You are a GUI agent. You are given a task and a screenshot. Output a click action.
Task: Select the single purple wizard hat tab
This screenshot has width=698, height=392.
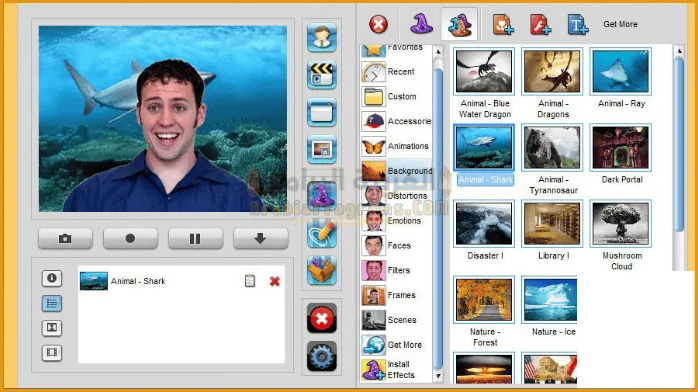[x=421, y=24]
